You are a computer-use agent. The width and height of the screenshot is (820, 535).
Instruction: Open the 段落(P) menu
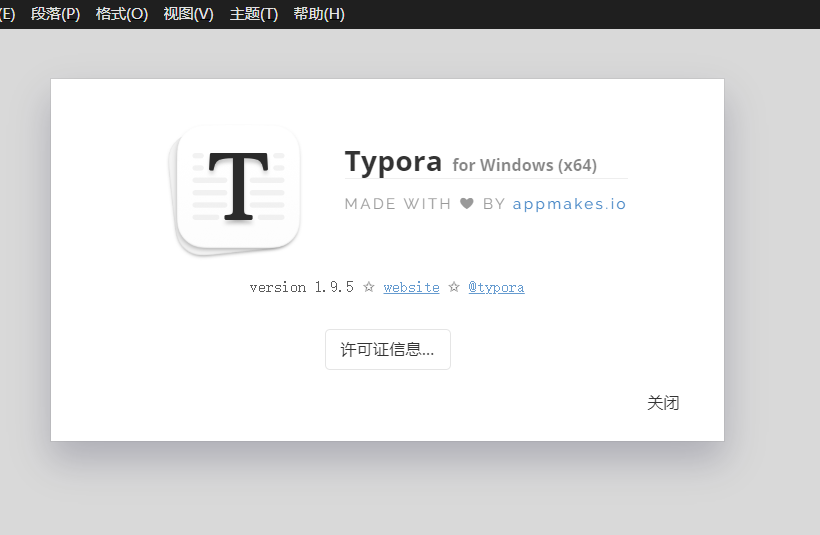pyautogui.click(x=55, y=14)
